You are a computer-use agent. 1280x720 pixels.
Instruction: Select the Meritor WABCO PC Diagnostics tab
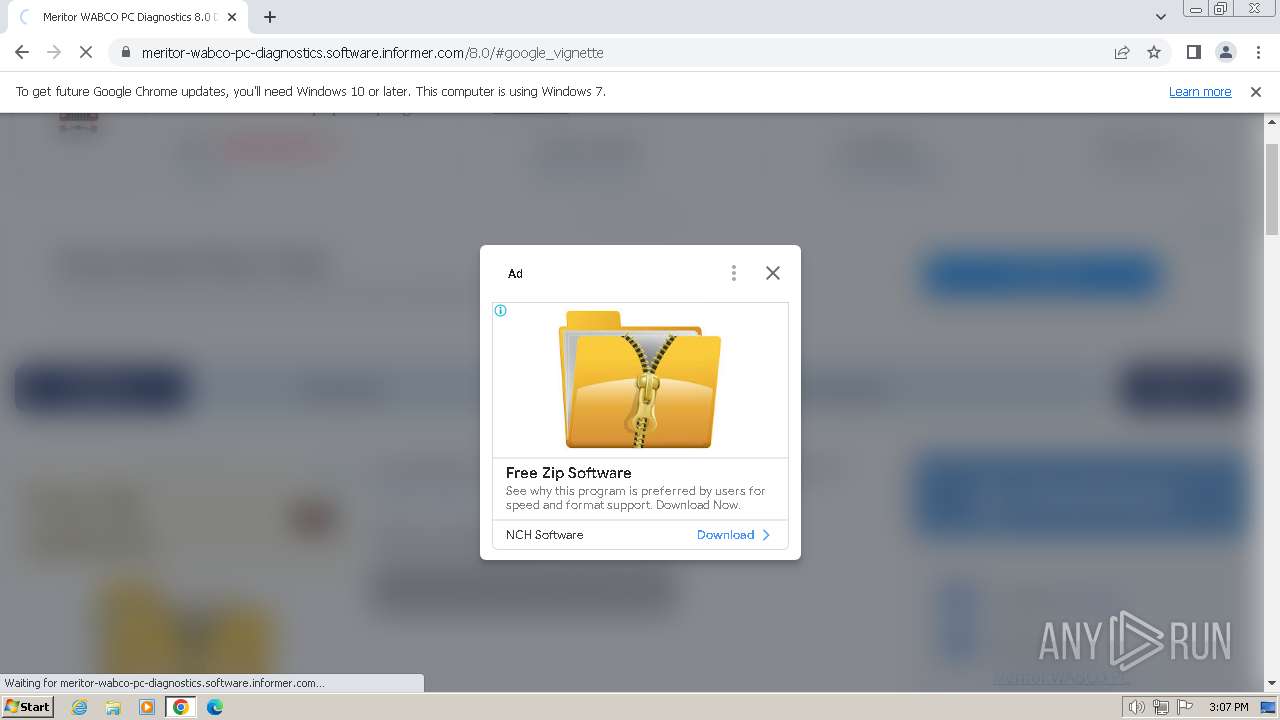tap(126, 17)
